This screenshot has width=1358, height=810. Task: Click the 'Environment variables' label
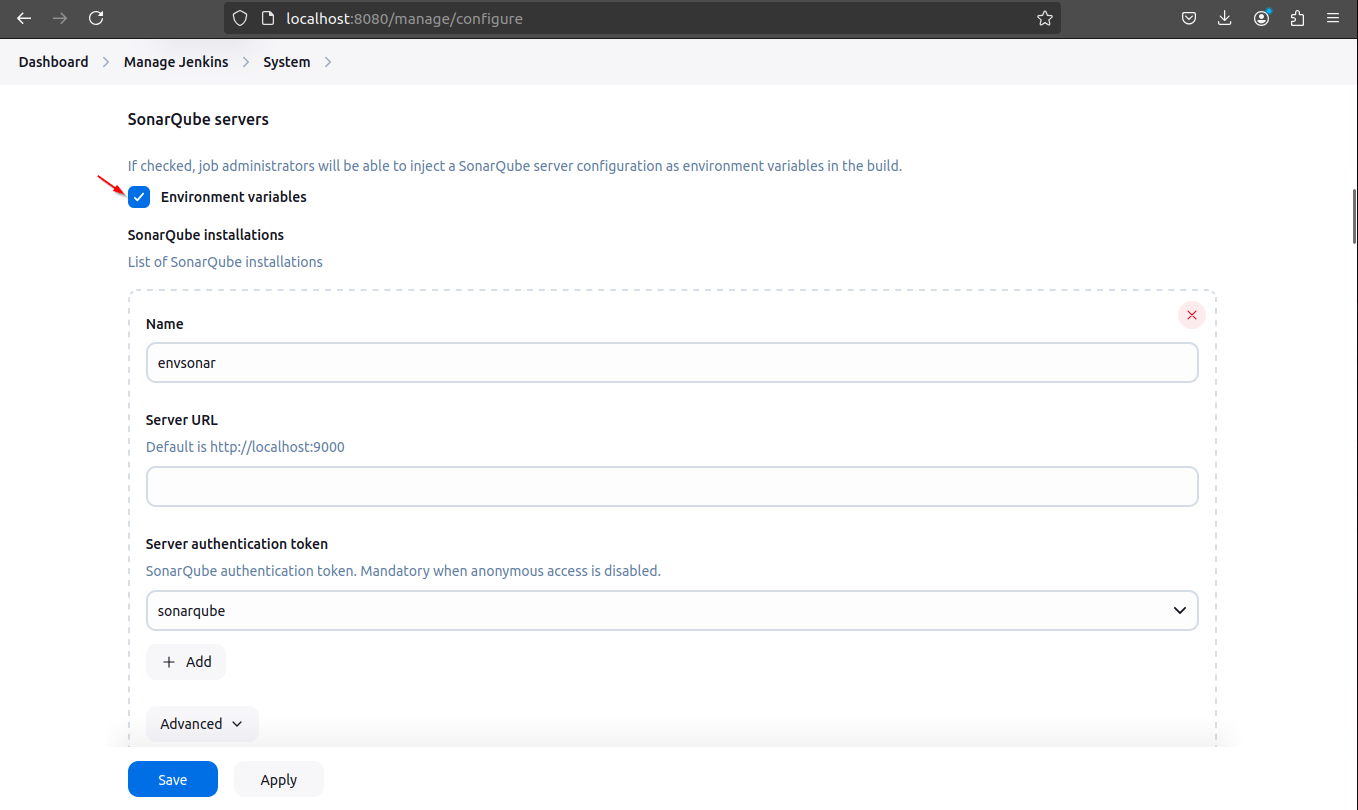234,197
